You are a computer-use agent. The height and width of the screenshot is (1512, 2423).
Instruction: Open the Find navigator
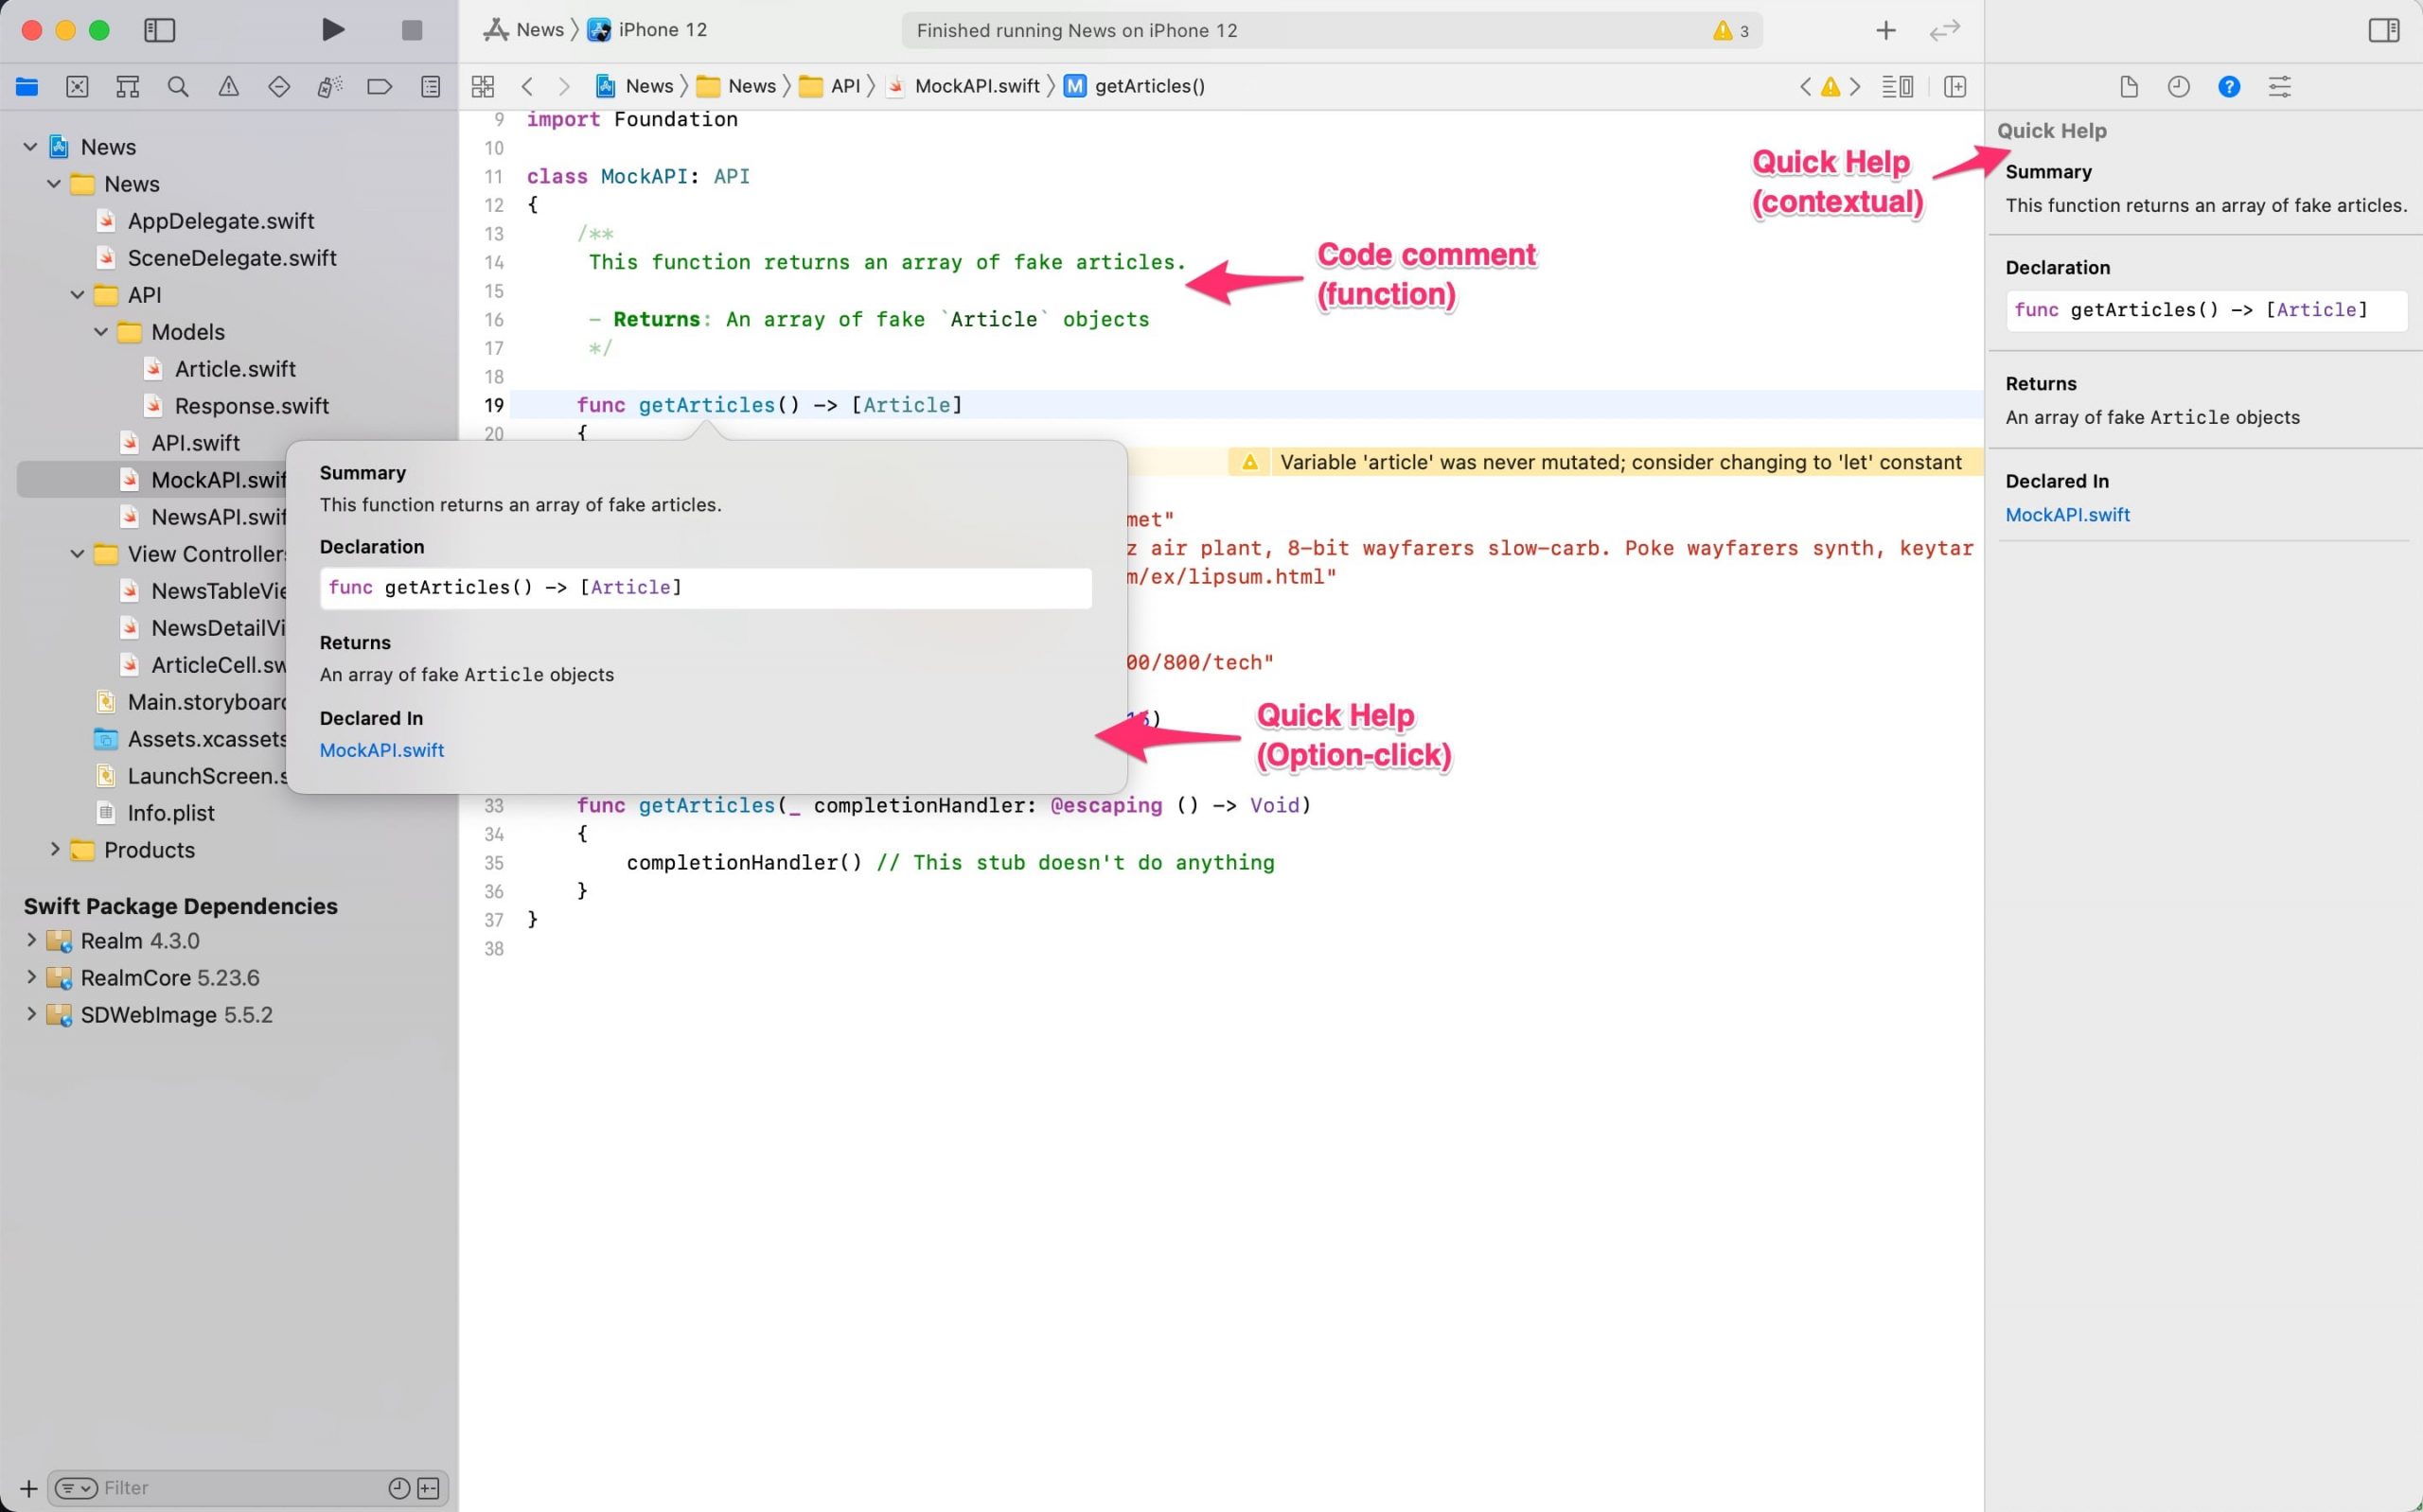click(x=178, y=87)
